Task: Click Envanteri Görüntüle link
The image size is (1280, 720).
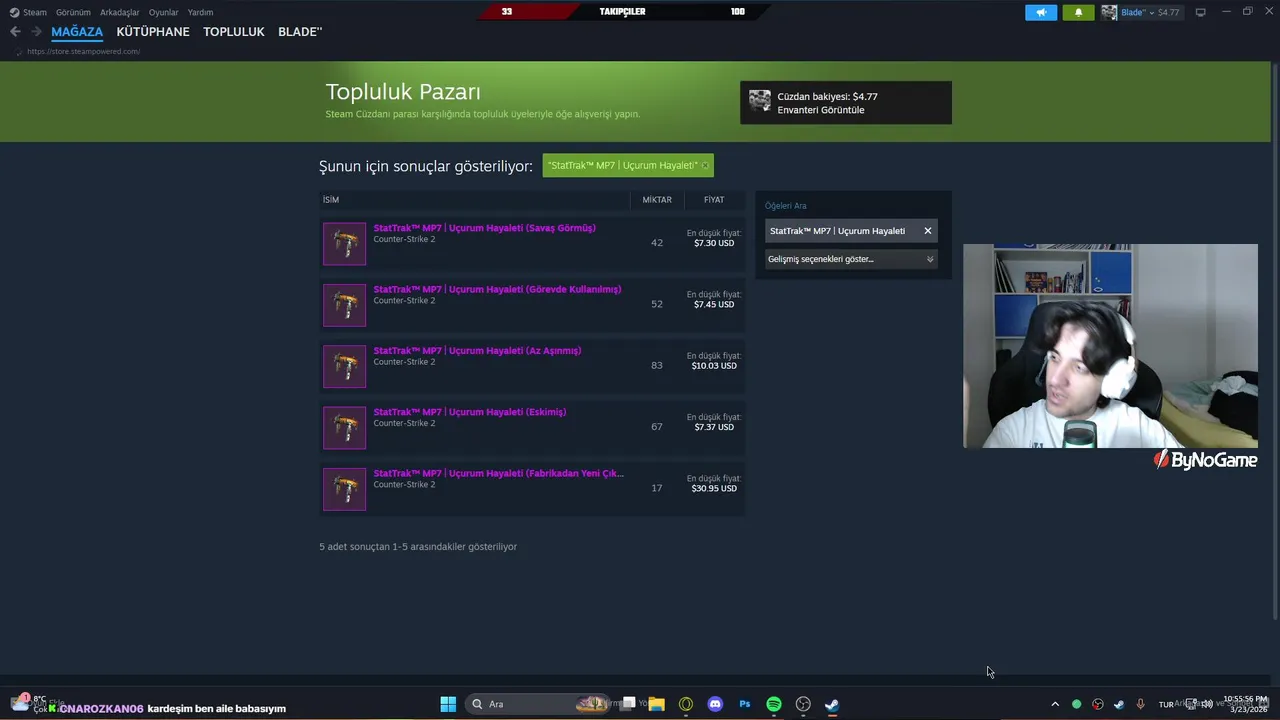Action: tap(821, 110)
